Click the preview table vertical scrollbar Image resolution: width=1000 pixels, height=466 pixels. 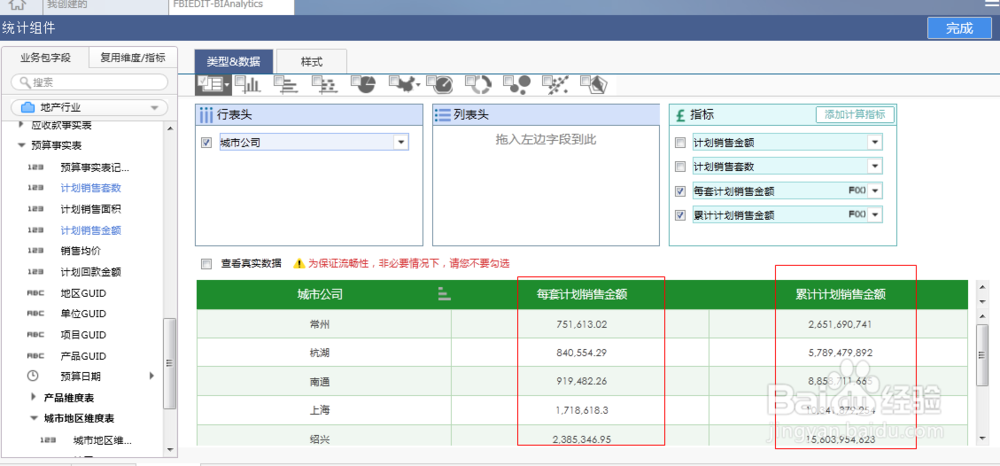pos(982,355)
